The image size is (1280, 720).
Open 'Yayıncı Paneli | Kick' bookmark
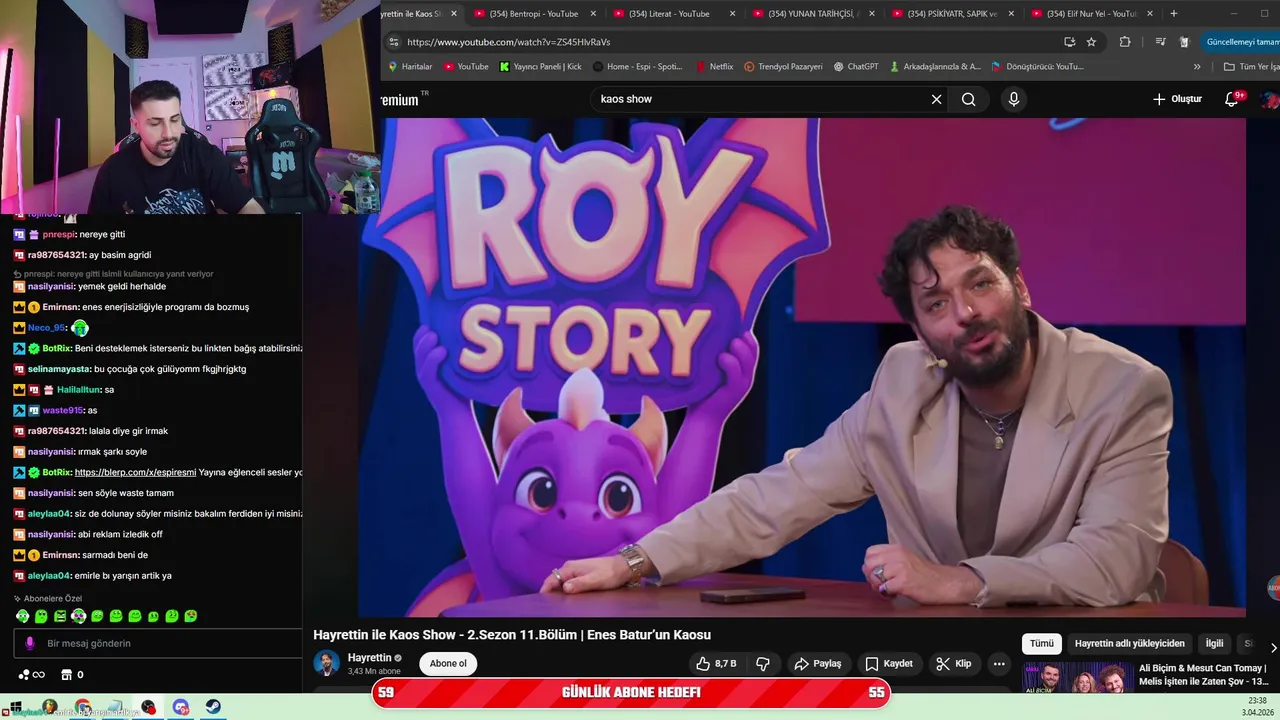[x=541, y=67]
